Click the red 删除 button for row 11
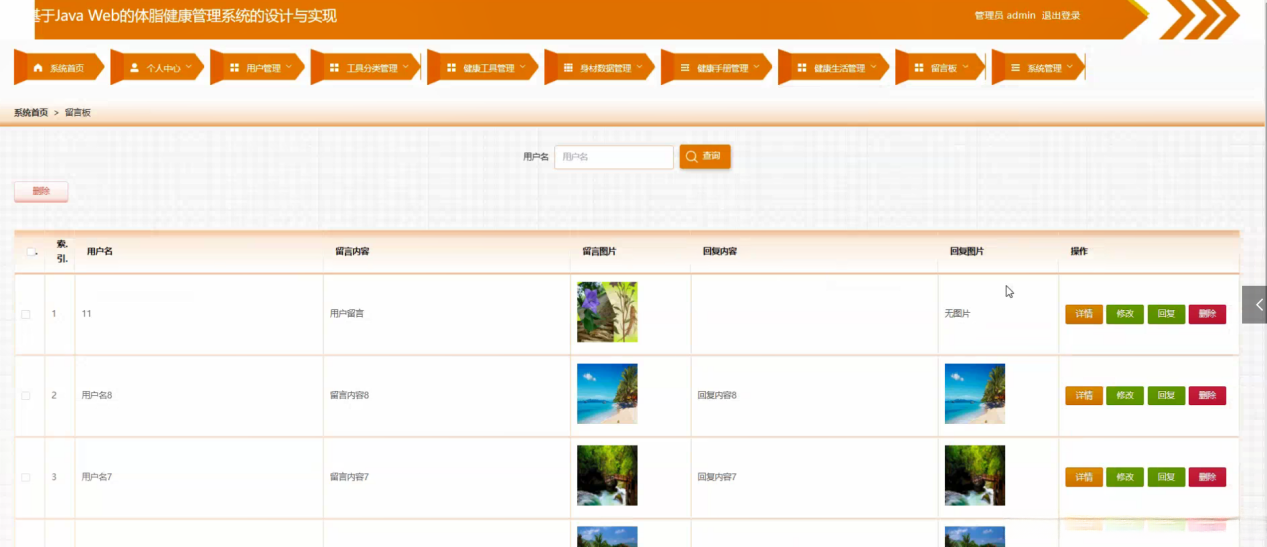Screen dimensions: 1267x547 [1207, 314]
